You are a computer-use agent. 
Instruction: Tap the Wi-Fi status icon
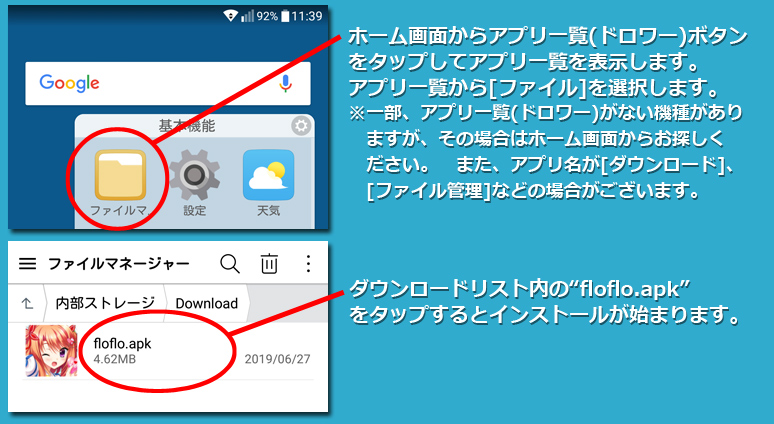pos(230,16)
